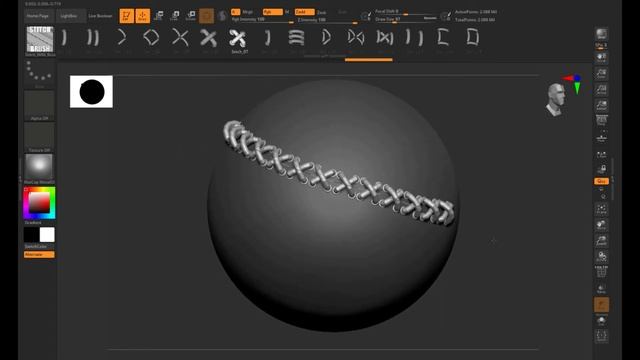Toggle the Zadd sculpt mode
Viewport: 640px width, 360px height.
(x=304, y=12)
